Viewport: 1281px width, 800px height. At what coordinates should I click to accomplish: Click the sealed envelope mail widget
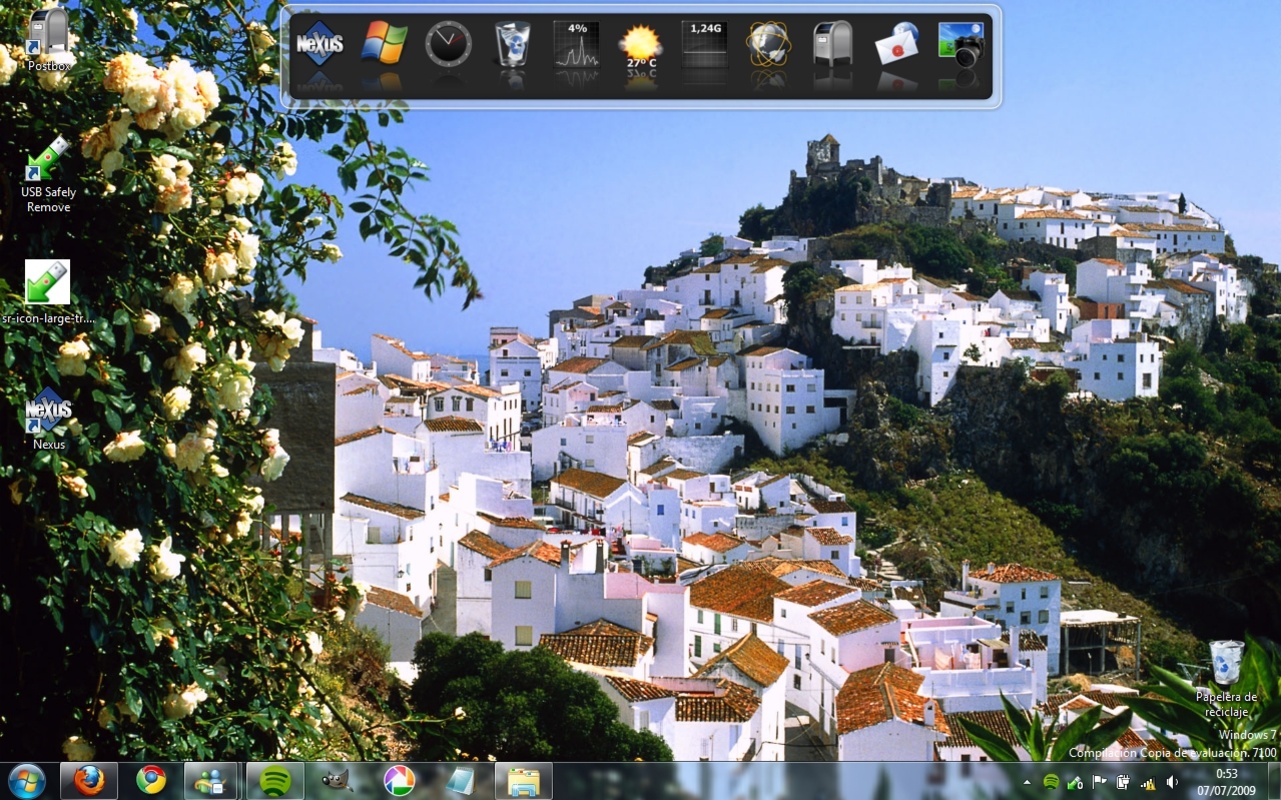tap(896, 47)
